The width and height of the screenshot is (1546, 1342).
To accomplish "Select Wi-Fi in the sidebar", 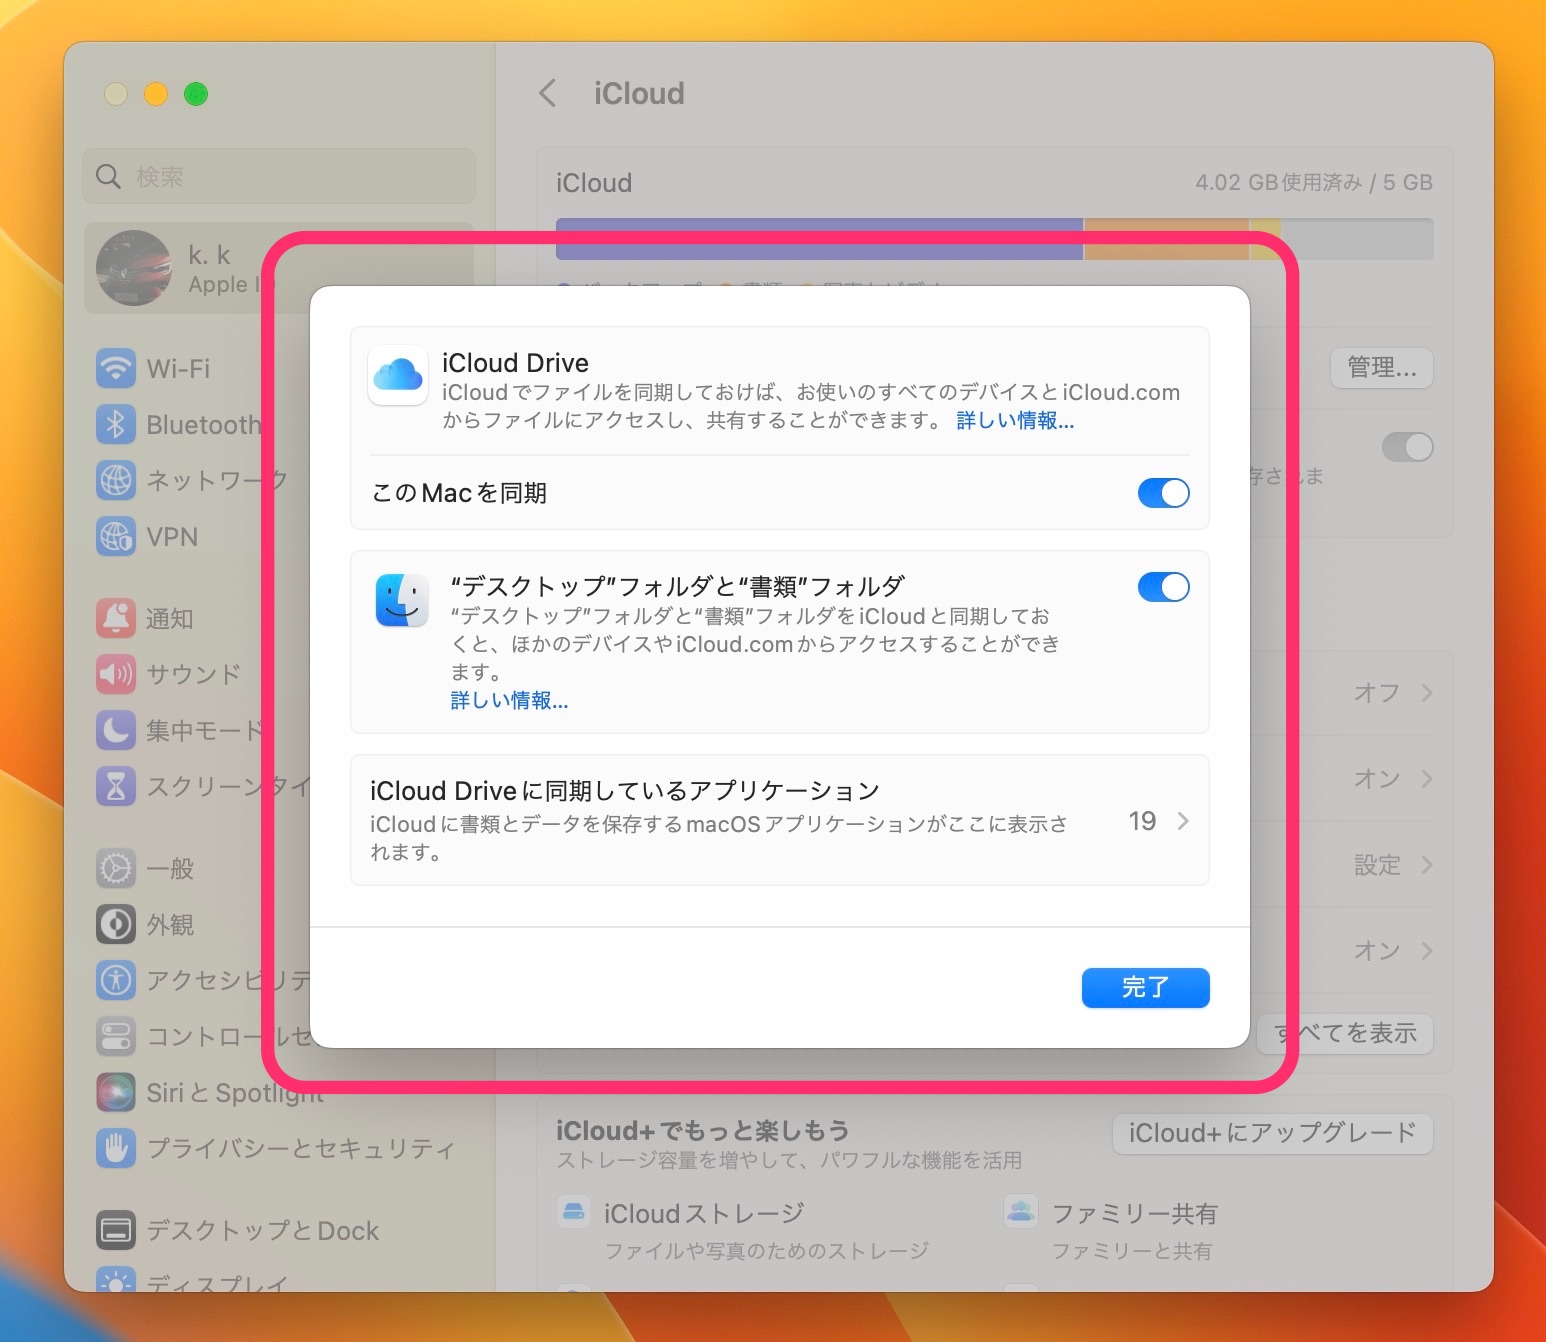I will point(178,368).
